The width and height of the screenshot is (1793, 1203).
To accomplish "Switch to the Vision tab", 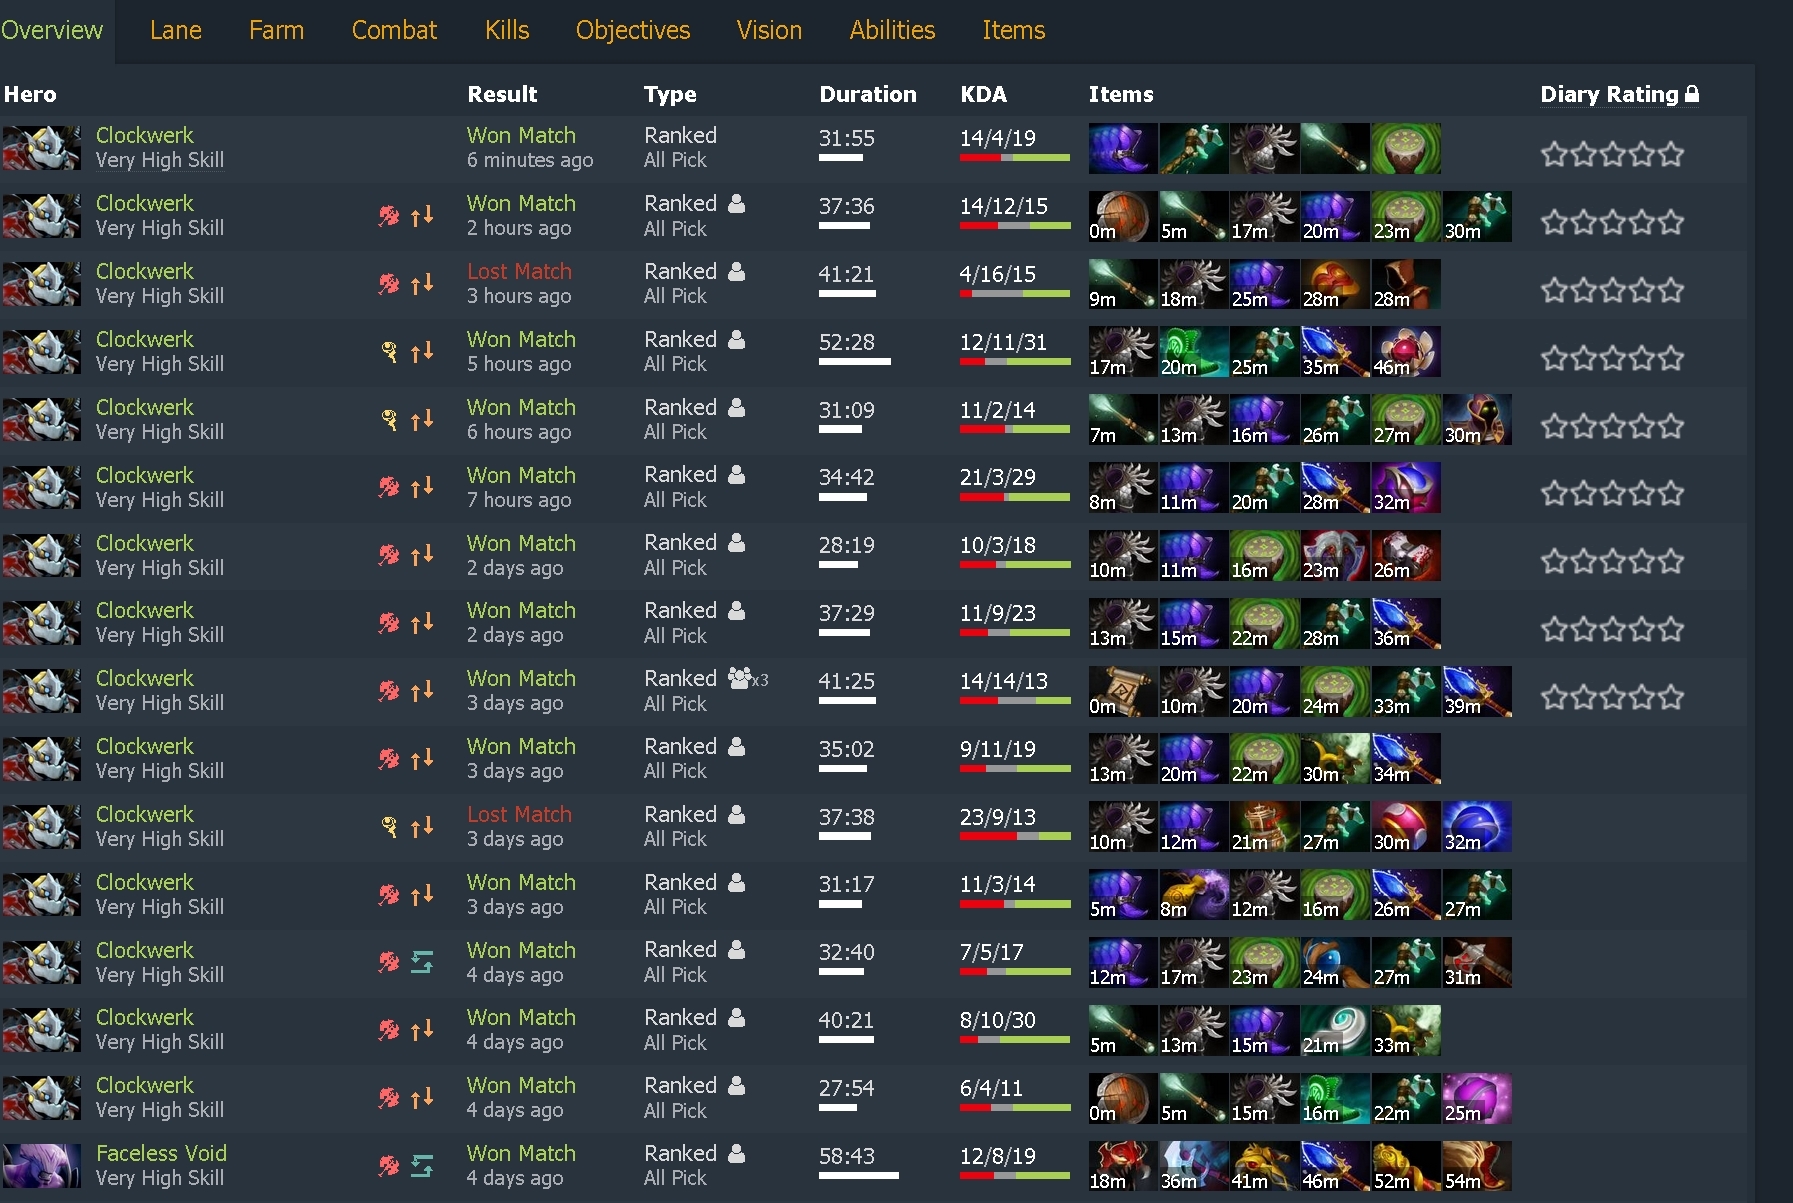I will (x=769, y=30).
